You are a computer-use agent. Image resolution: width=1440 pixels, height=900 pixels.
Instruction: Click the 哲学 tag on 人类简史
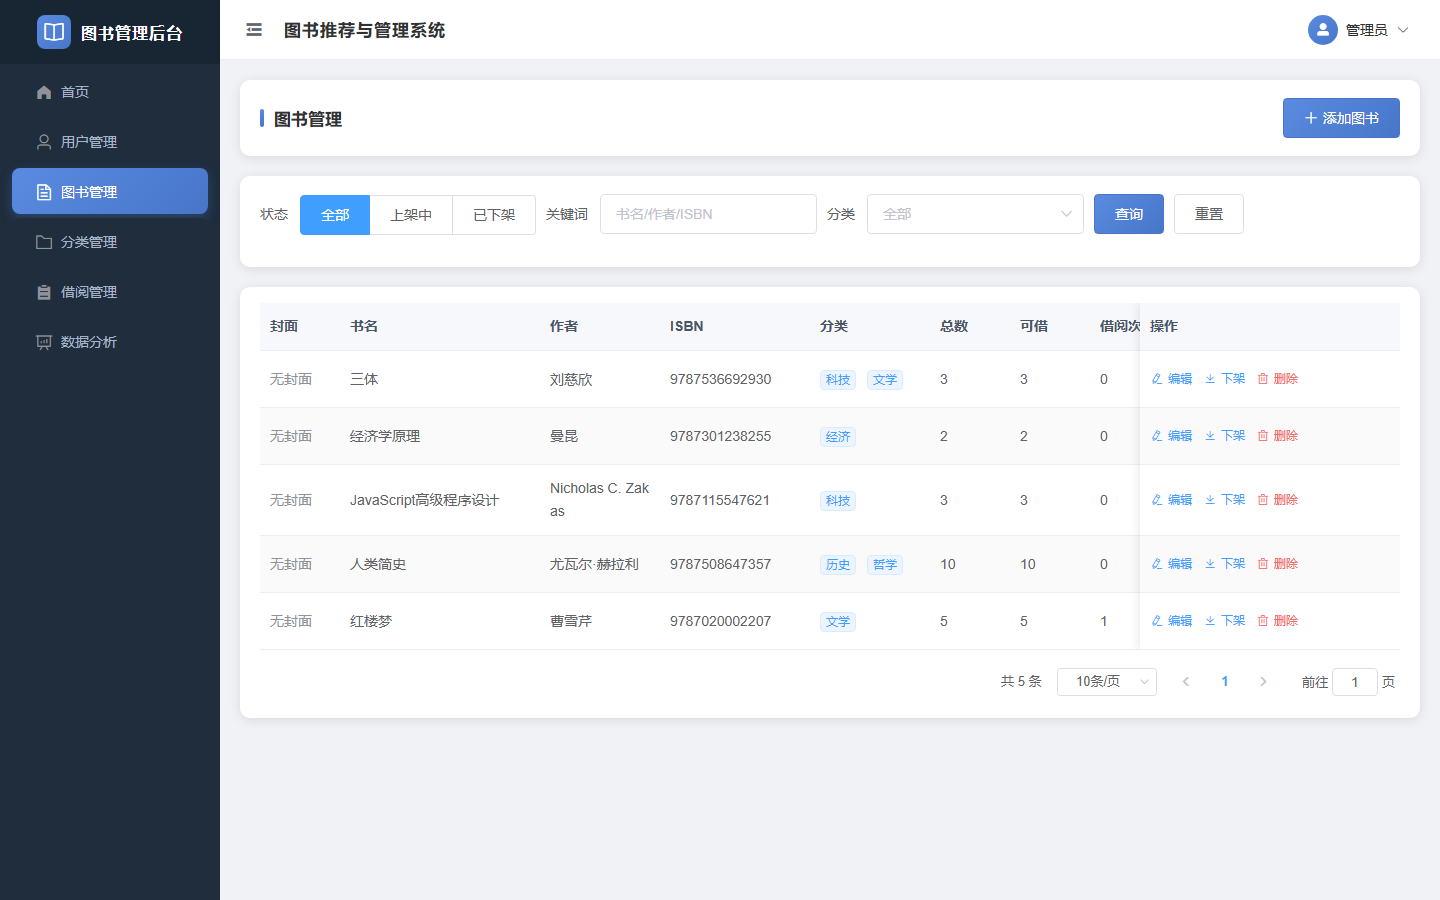tap(885, 565)
